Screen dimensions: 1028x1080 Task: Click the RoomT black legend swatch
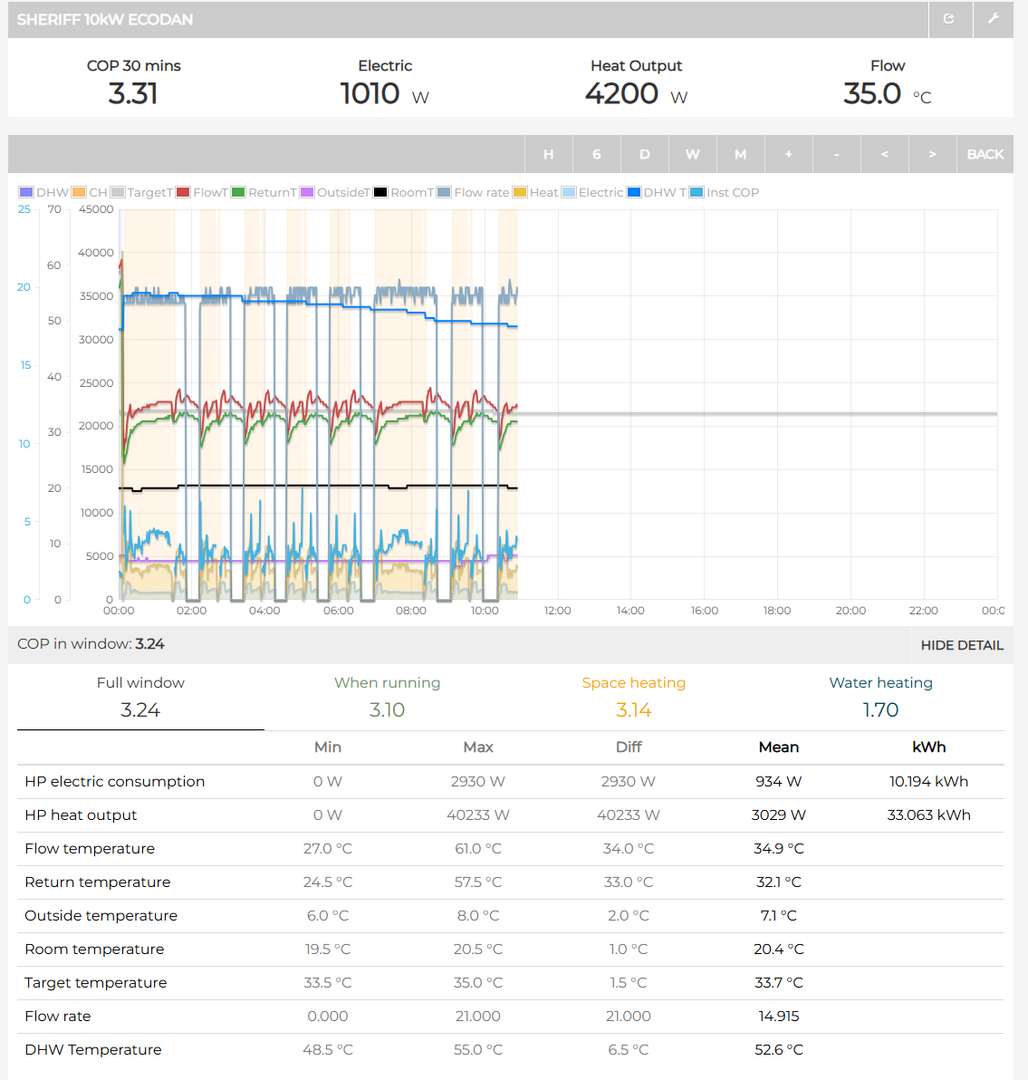381,192
